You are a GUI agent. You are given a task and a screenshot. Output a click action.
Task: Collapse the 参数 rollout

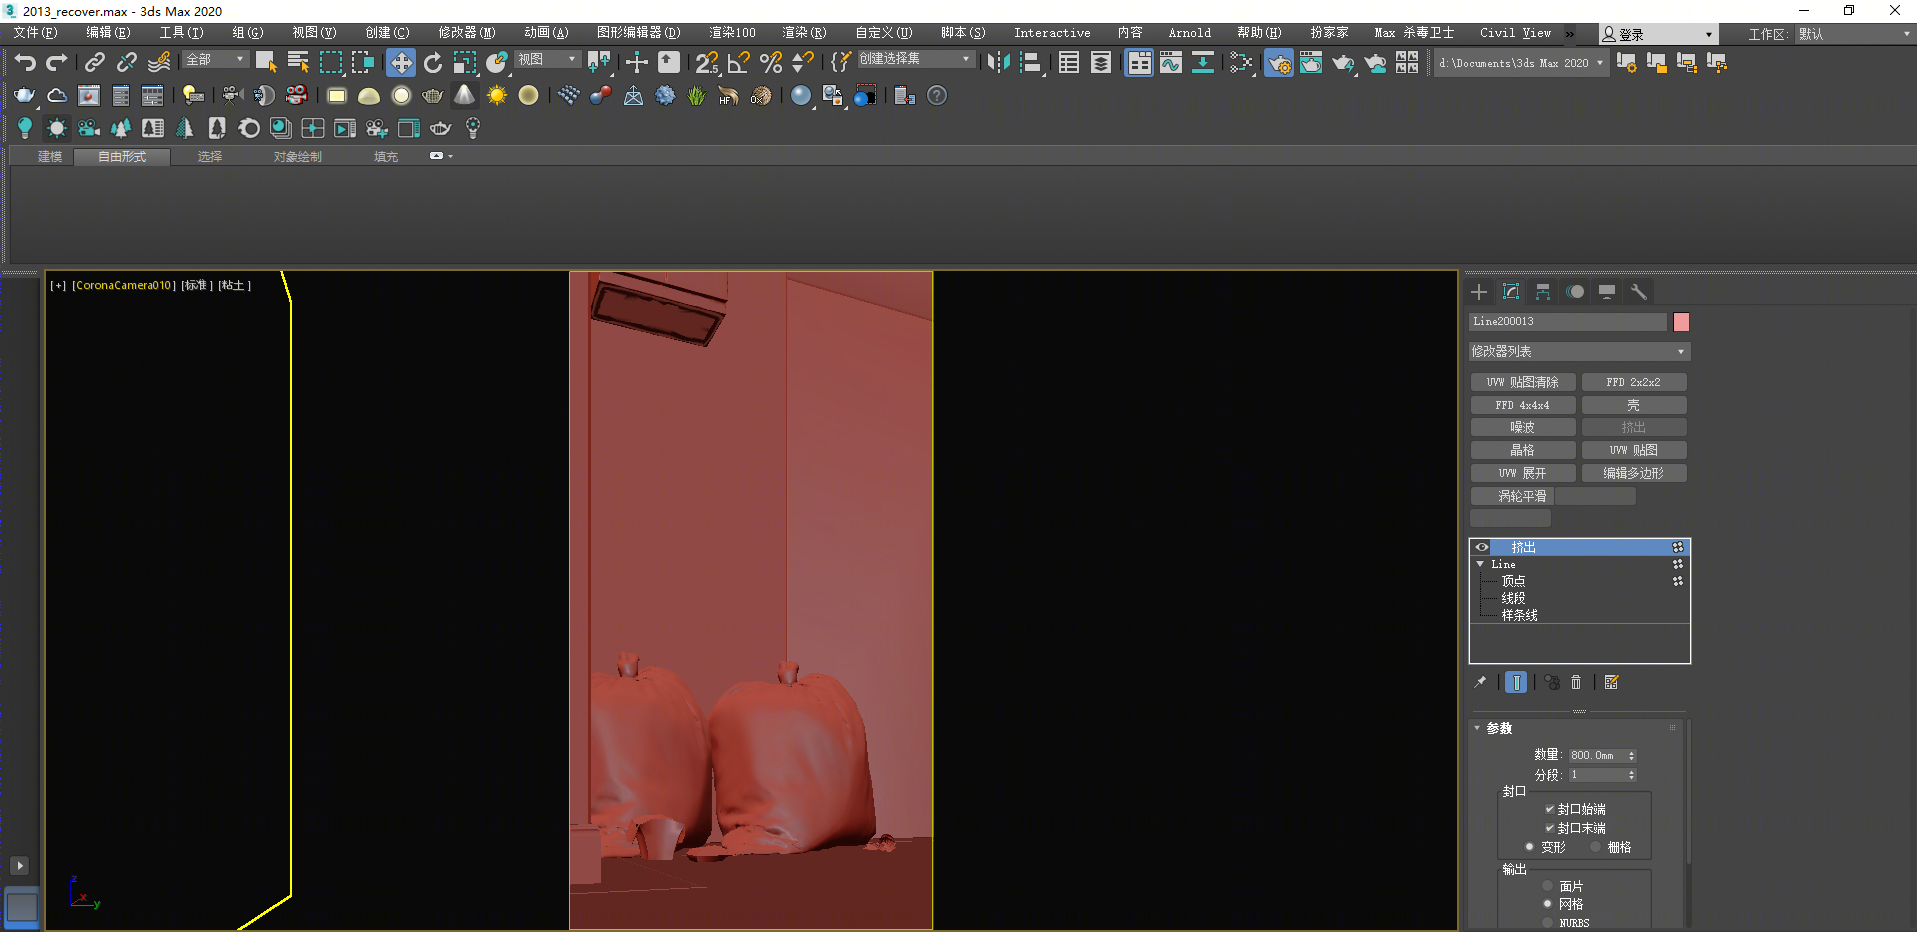(1498, 728)
